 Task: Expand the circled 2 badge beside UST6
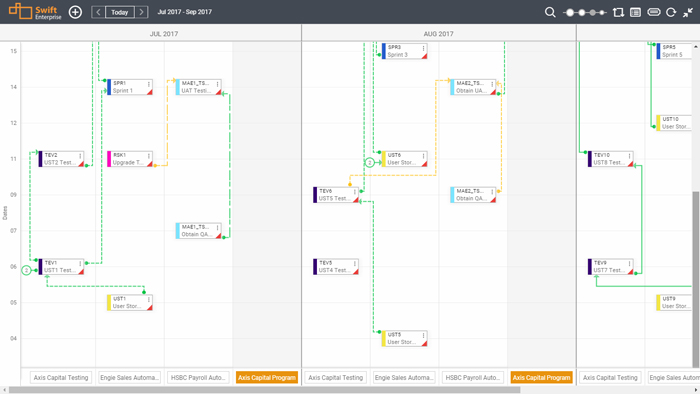point(370,163)
